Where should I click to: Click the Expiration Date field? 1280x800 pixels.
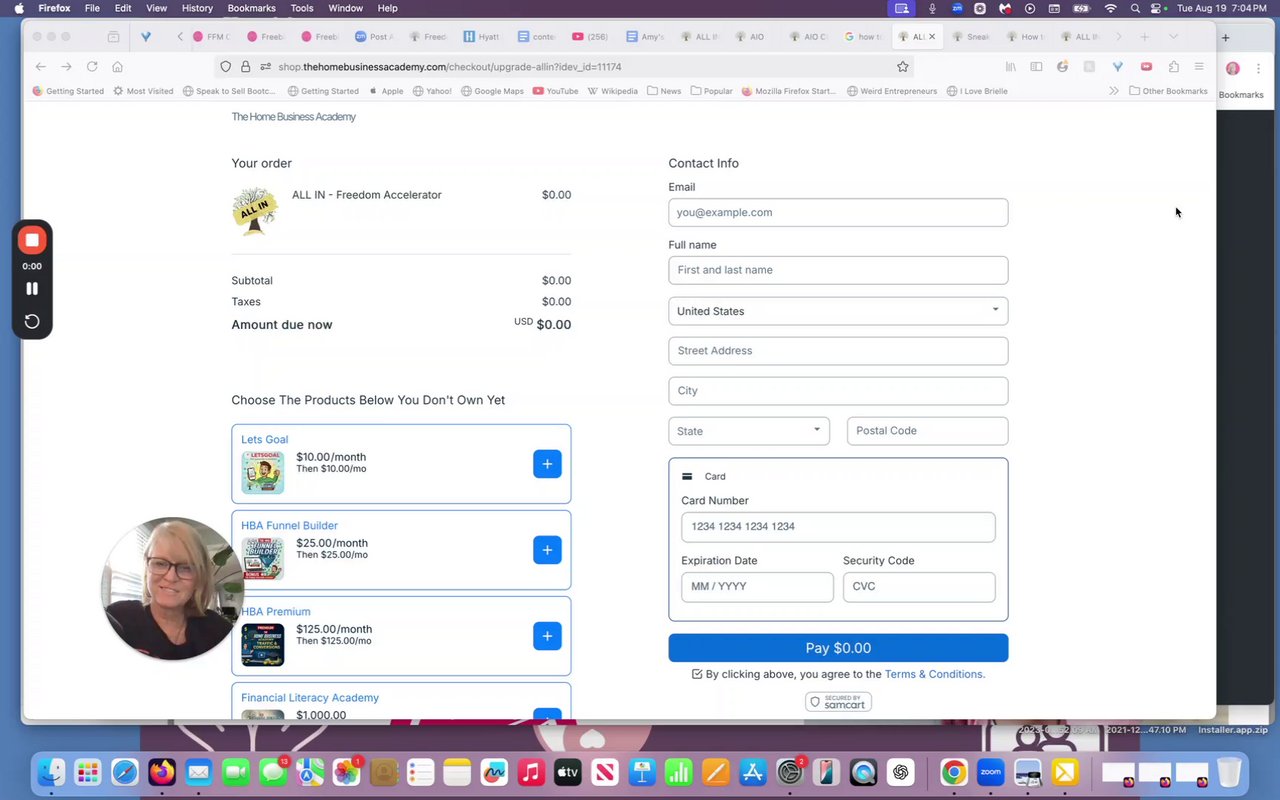tap(757, 587)
